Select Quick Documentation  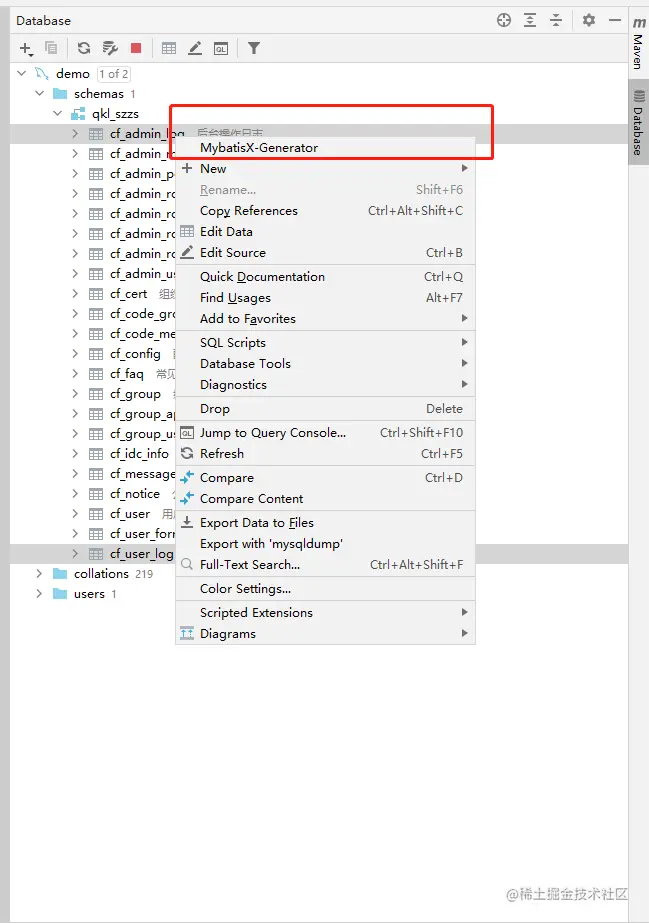pos(325,277)
